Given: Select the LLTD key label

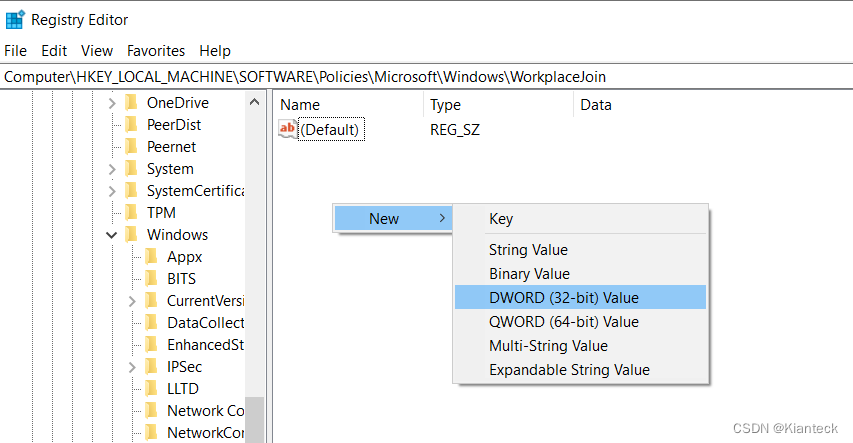Looking at the screenshot, I should (x=183, y=389).
